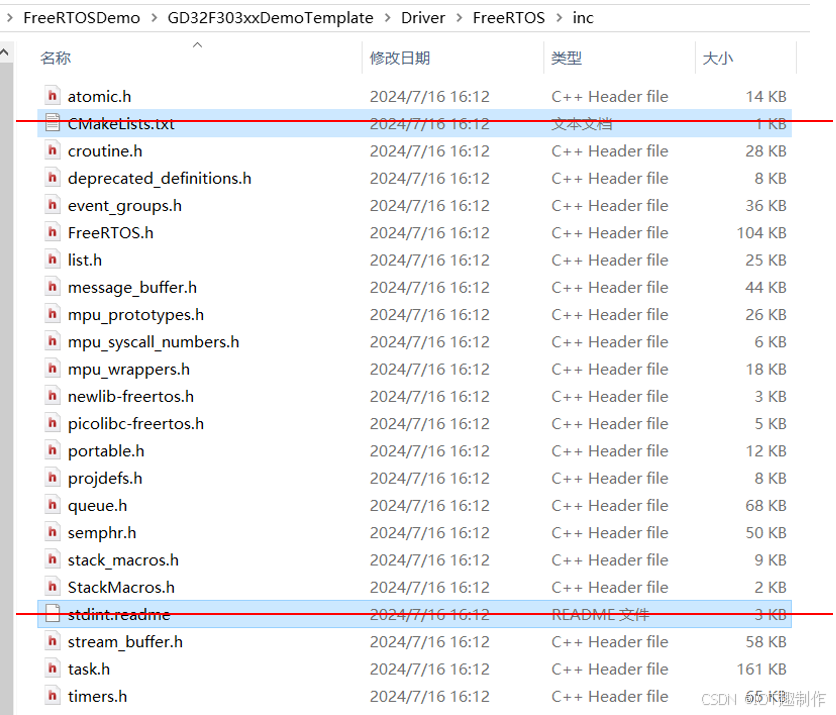Viewport: 836px width, 715px height.
Task: Select the queue.h file icon
Action: tap(52, 505)
